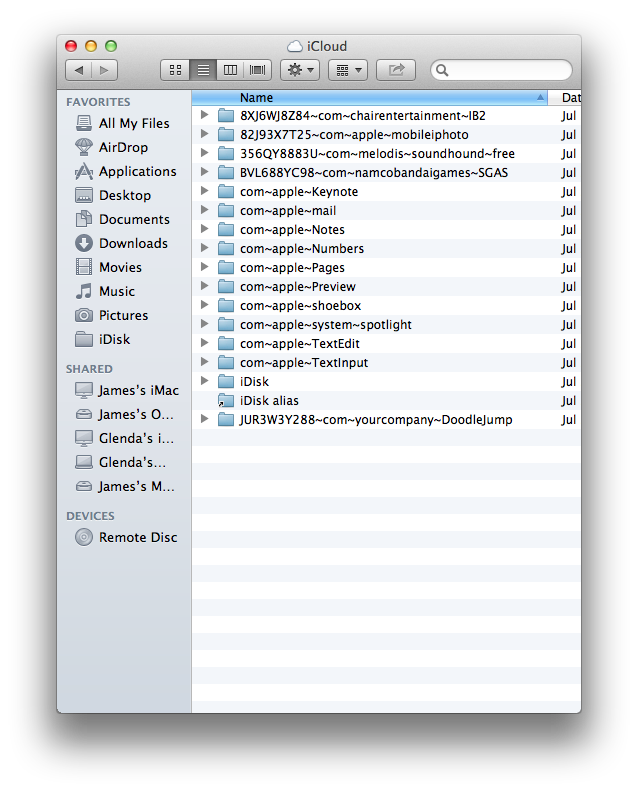Minimize the window with the yellow button
The height and width of the screenshot is (792, 638).
91,46
